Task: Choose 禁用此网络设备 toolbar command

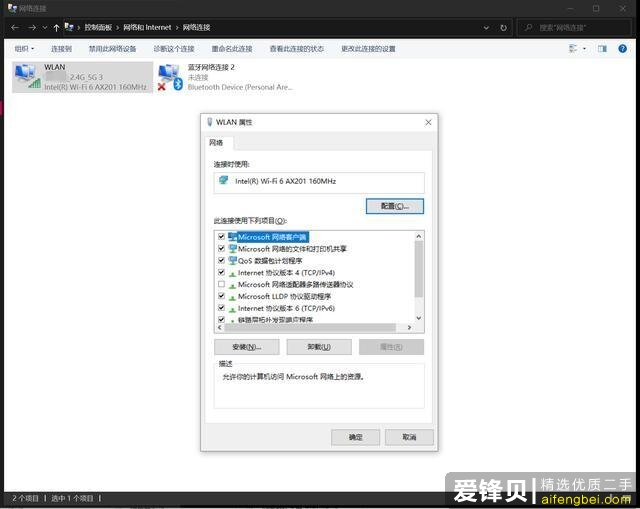Action: click(x=112, y=49)
